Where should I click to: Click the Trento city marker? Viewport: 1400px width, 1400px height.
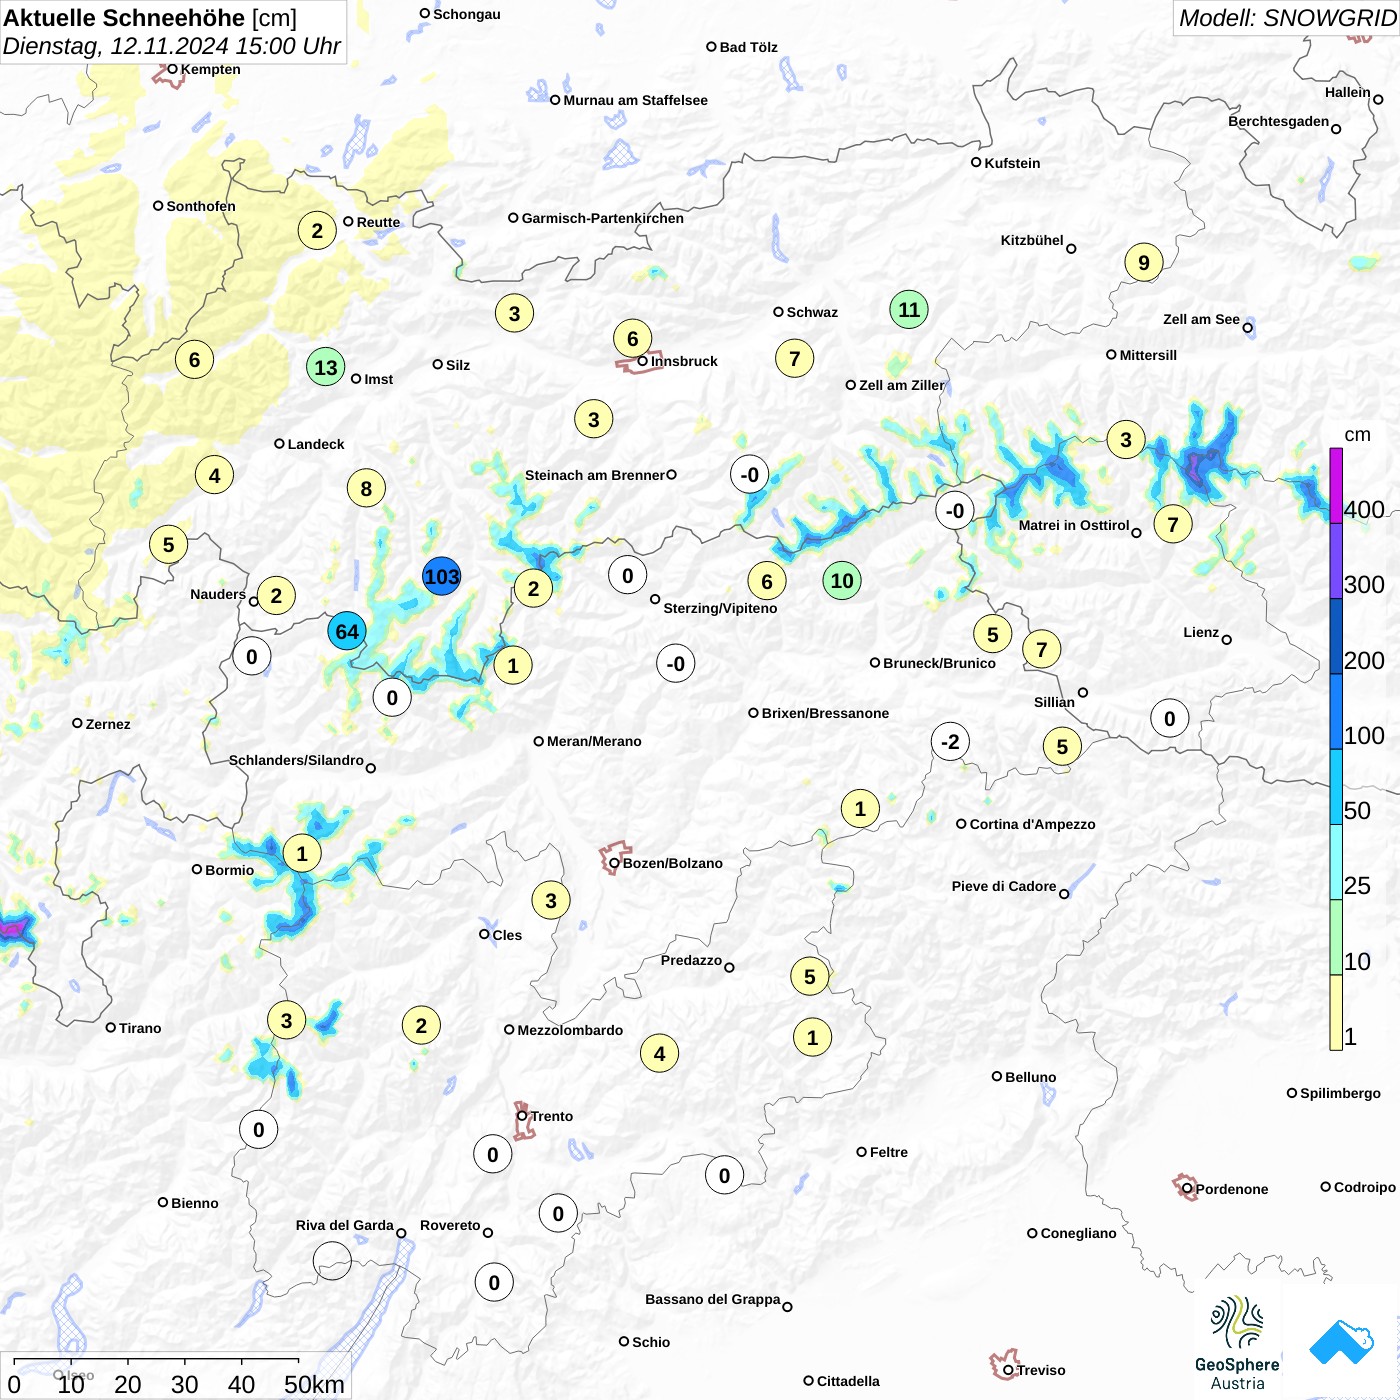(522, 1116)
